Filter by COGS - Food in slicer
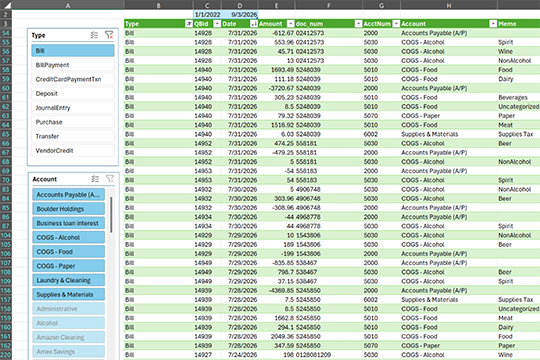This screenshot has height=360, width=540. tap(69, 252)
